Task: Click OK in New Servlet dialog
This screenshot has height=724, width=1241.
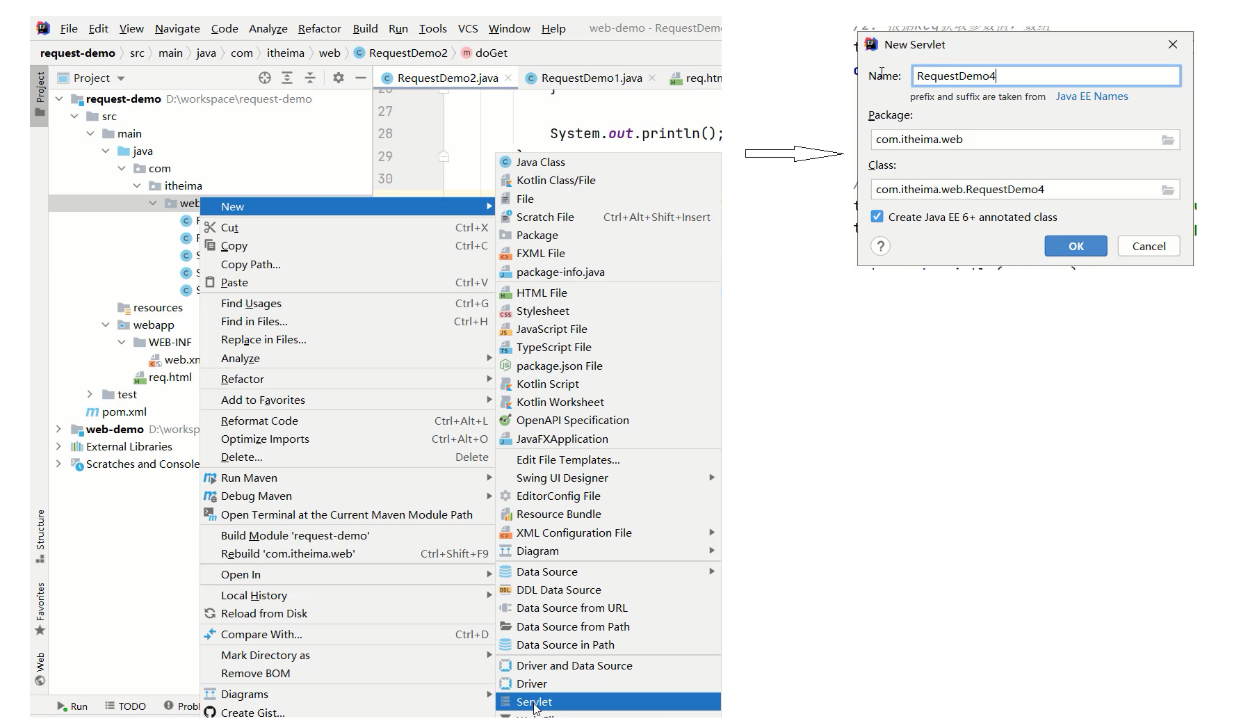Action: [x=1076, y=246]
